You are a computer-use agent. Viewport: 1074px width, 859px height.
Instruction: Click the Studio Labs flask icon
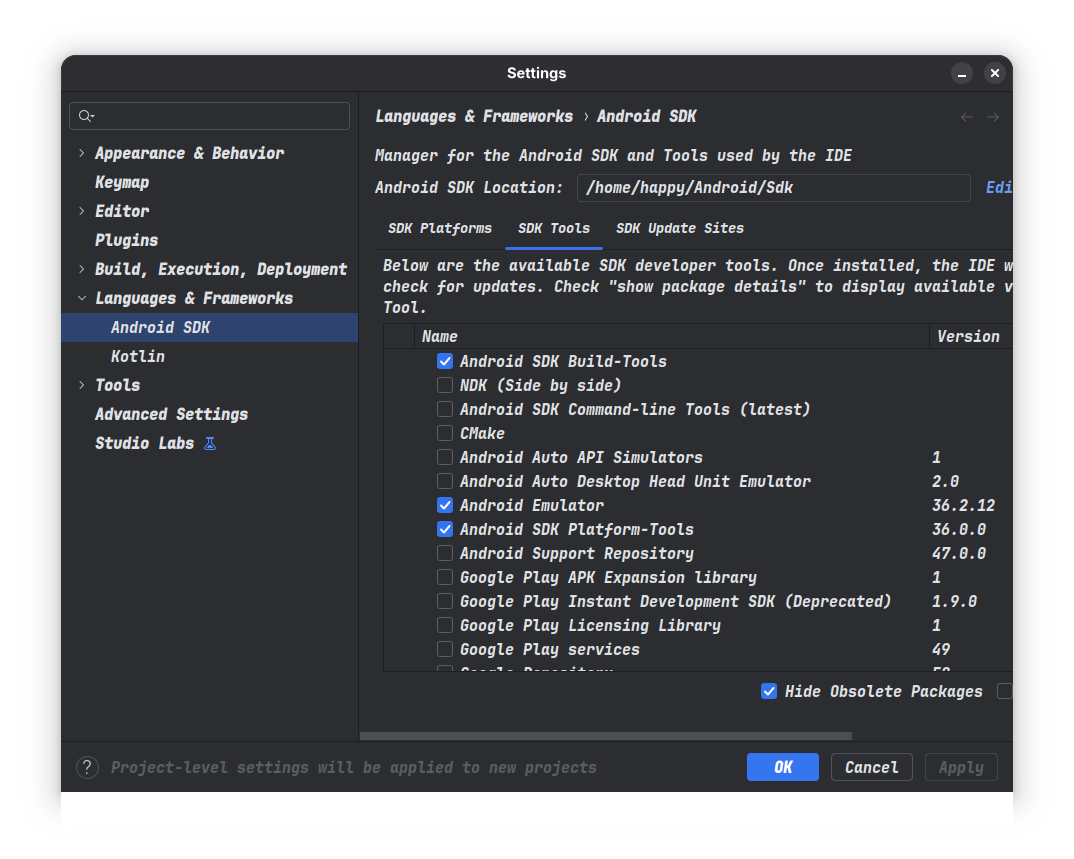coord(210,444)
